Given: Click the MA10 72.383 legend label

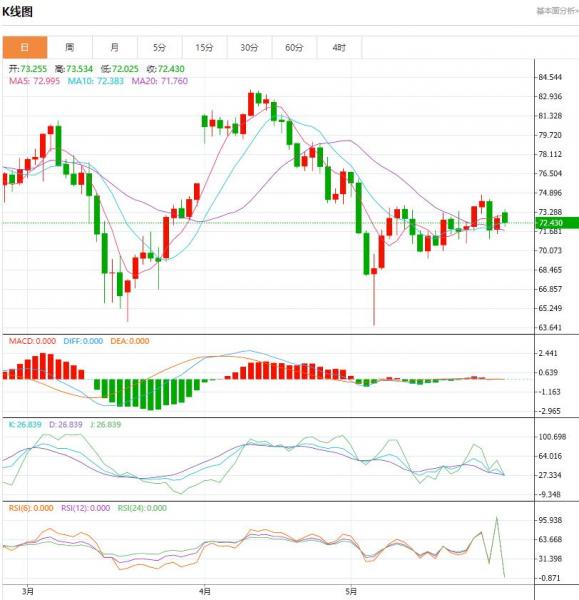Looking at the screenshot, I should tap(96, 81).
